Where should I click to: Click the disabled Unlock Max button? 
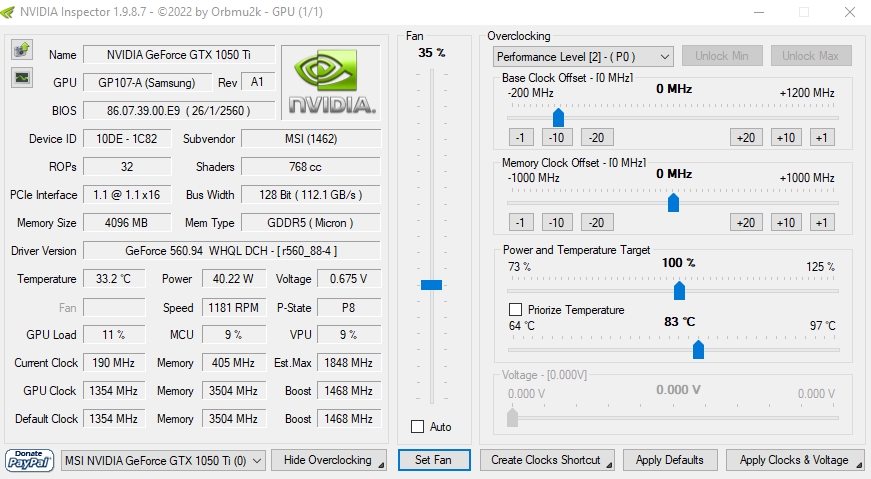(x=811, y=56)
